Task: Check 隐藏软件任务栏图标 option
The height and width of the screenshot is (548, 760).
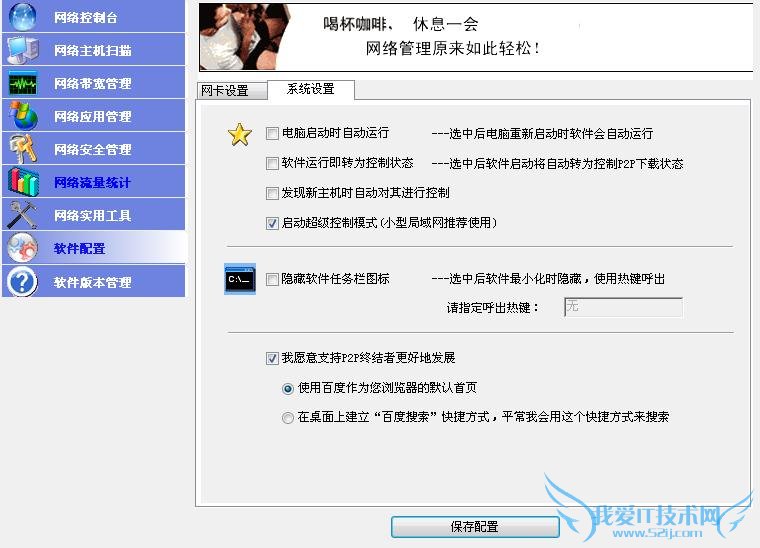Action: tap(272, 279)
